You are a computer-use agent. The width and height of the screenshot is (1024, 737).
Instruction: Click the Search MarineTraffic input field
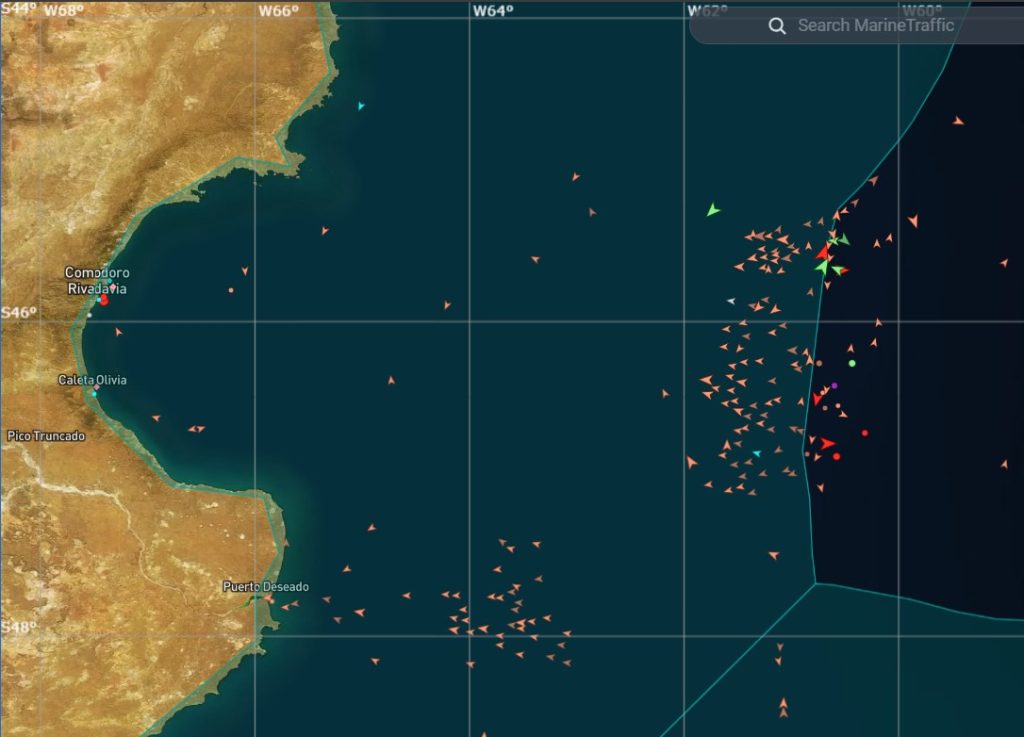(875, 26)
